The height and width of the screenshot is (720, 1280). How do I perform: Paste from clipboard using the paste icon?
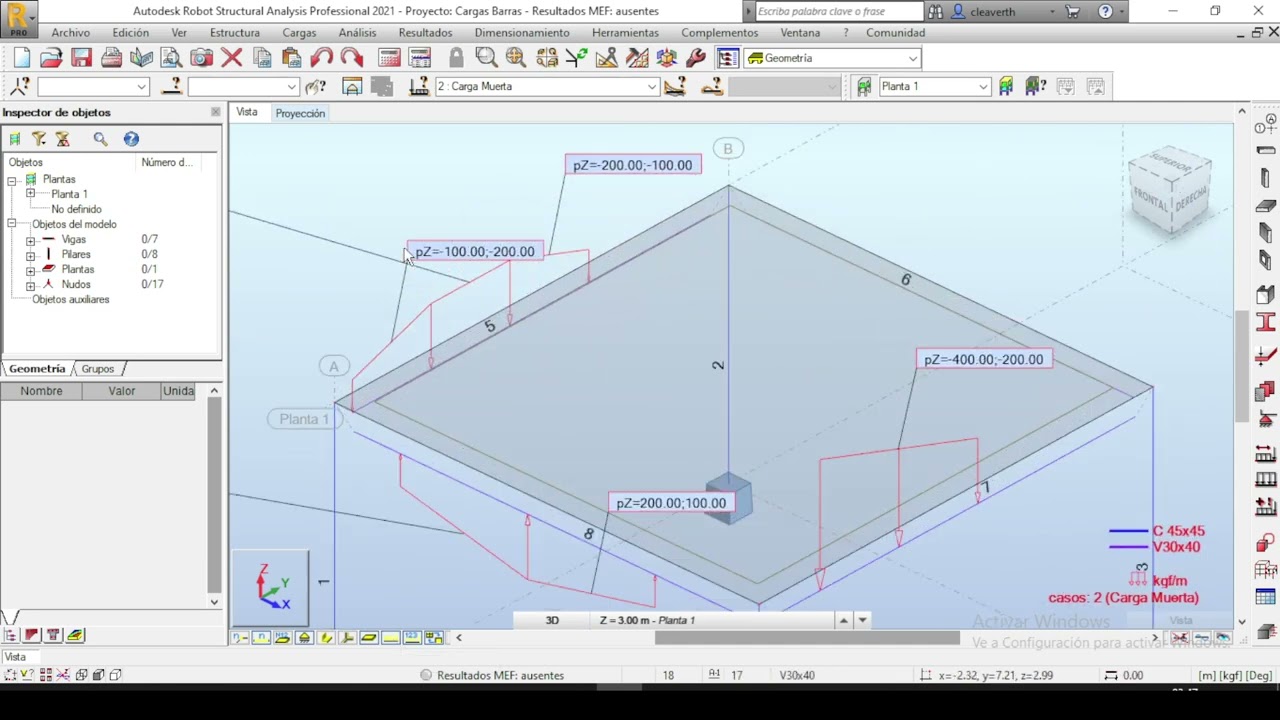[292, 58]
